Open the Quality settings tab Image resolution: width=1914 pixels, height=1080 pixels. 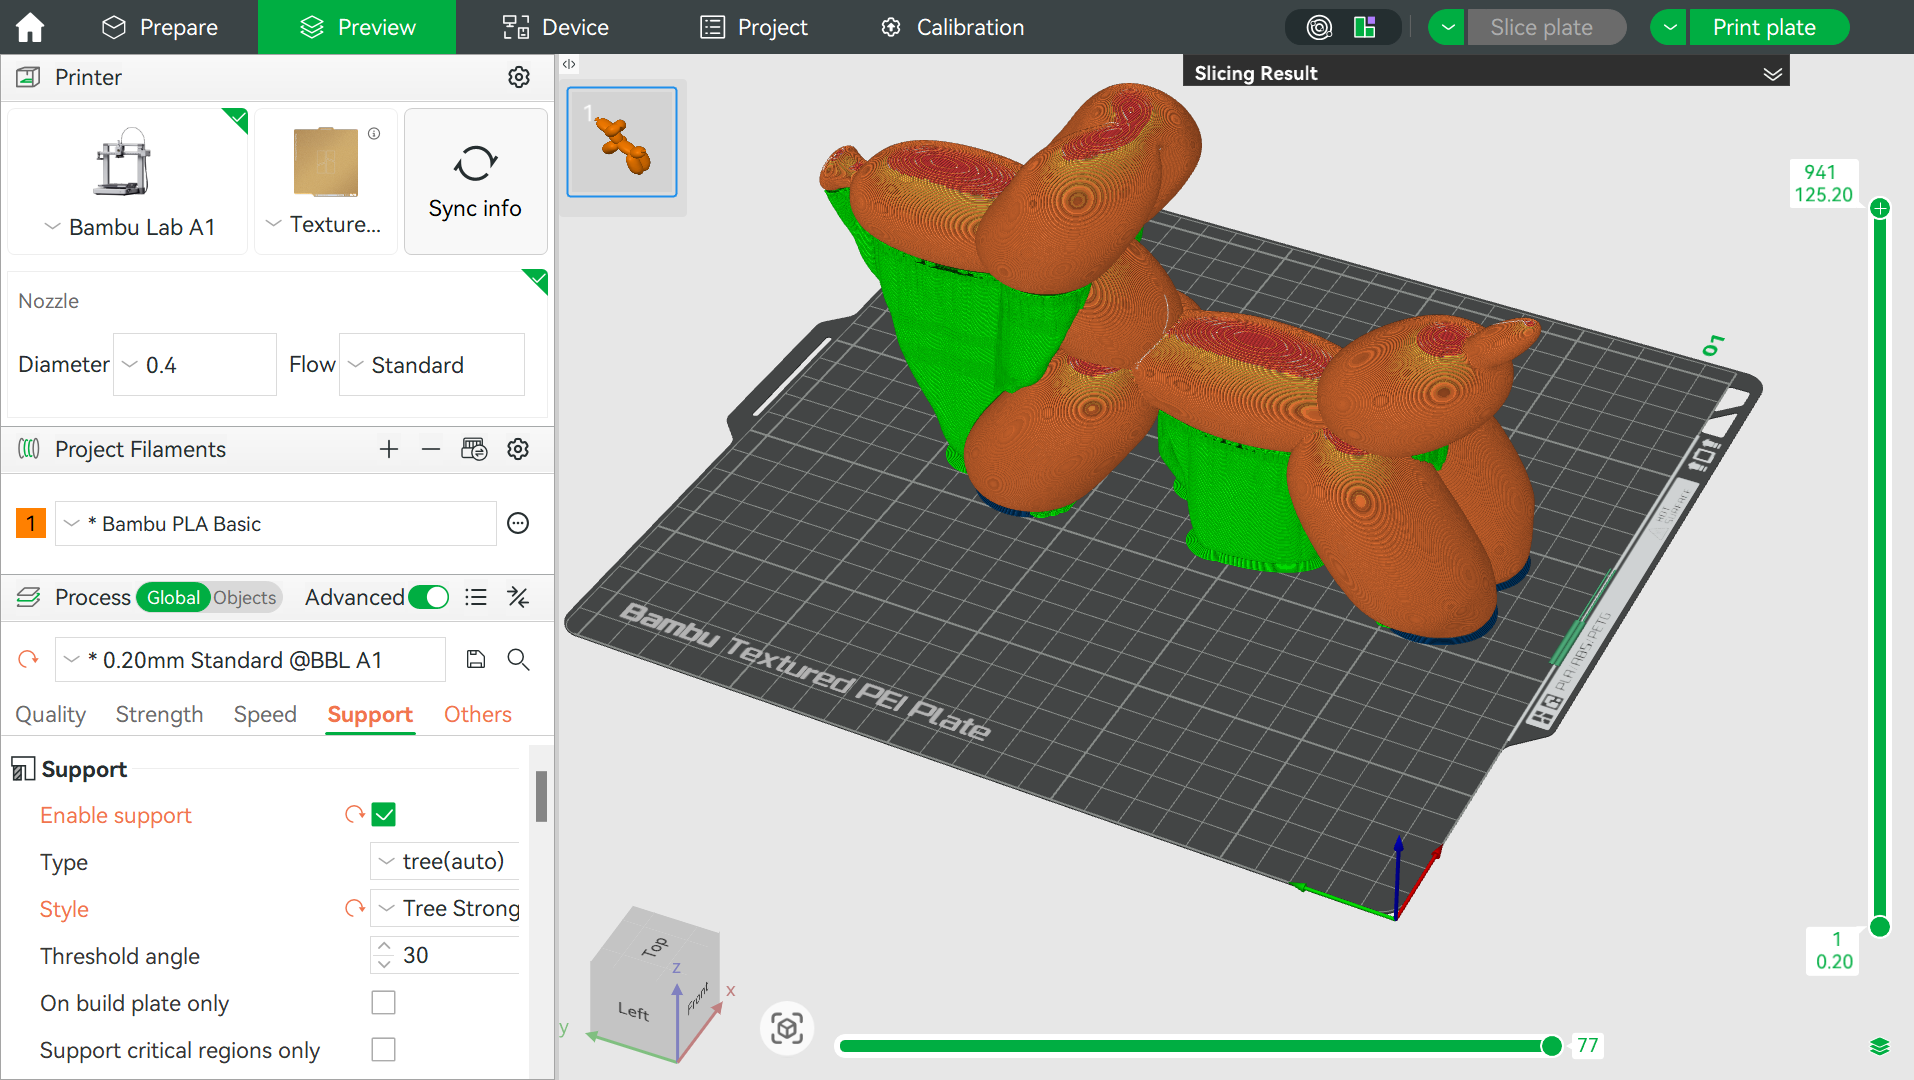[x=51, y=714]
